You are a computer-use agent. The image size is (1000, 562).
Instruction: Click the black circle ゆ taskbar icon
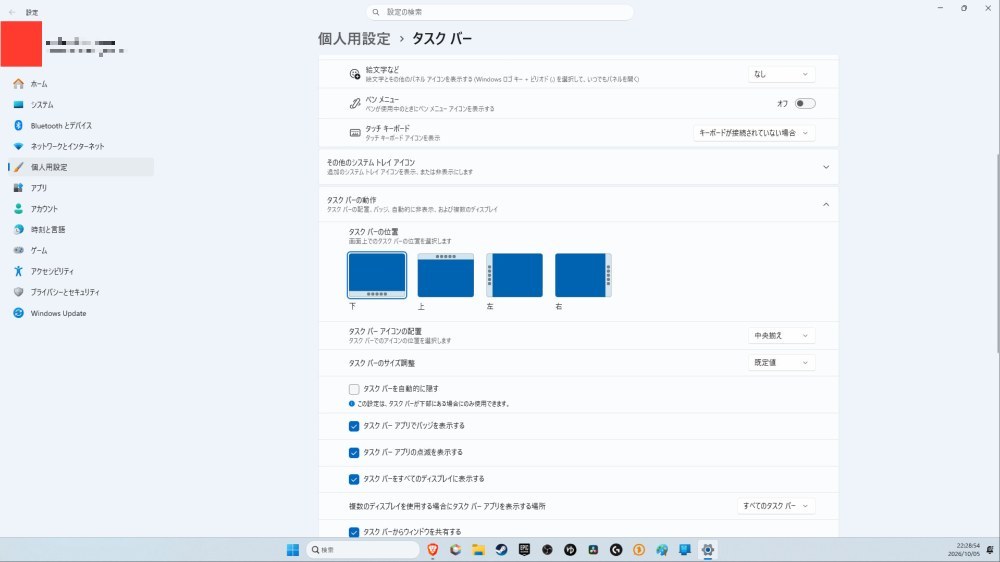pyautogui.click(x=570, y=550)
